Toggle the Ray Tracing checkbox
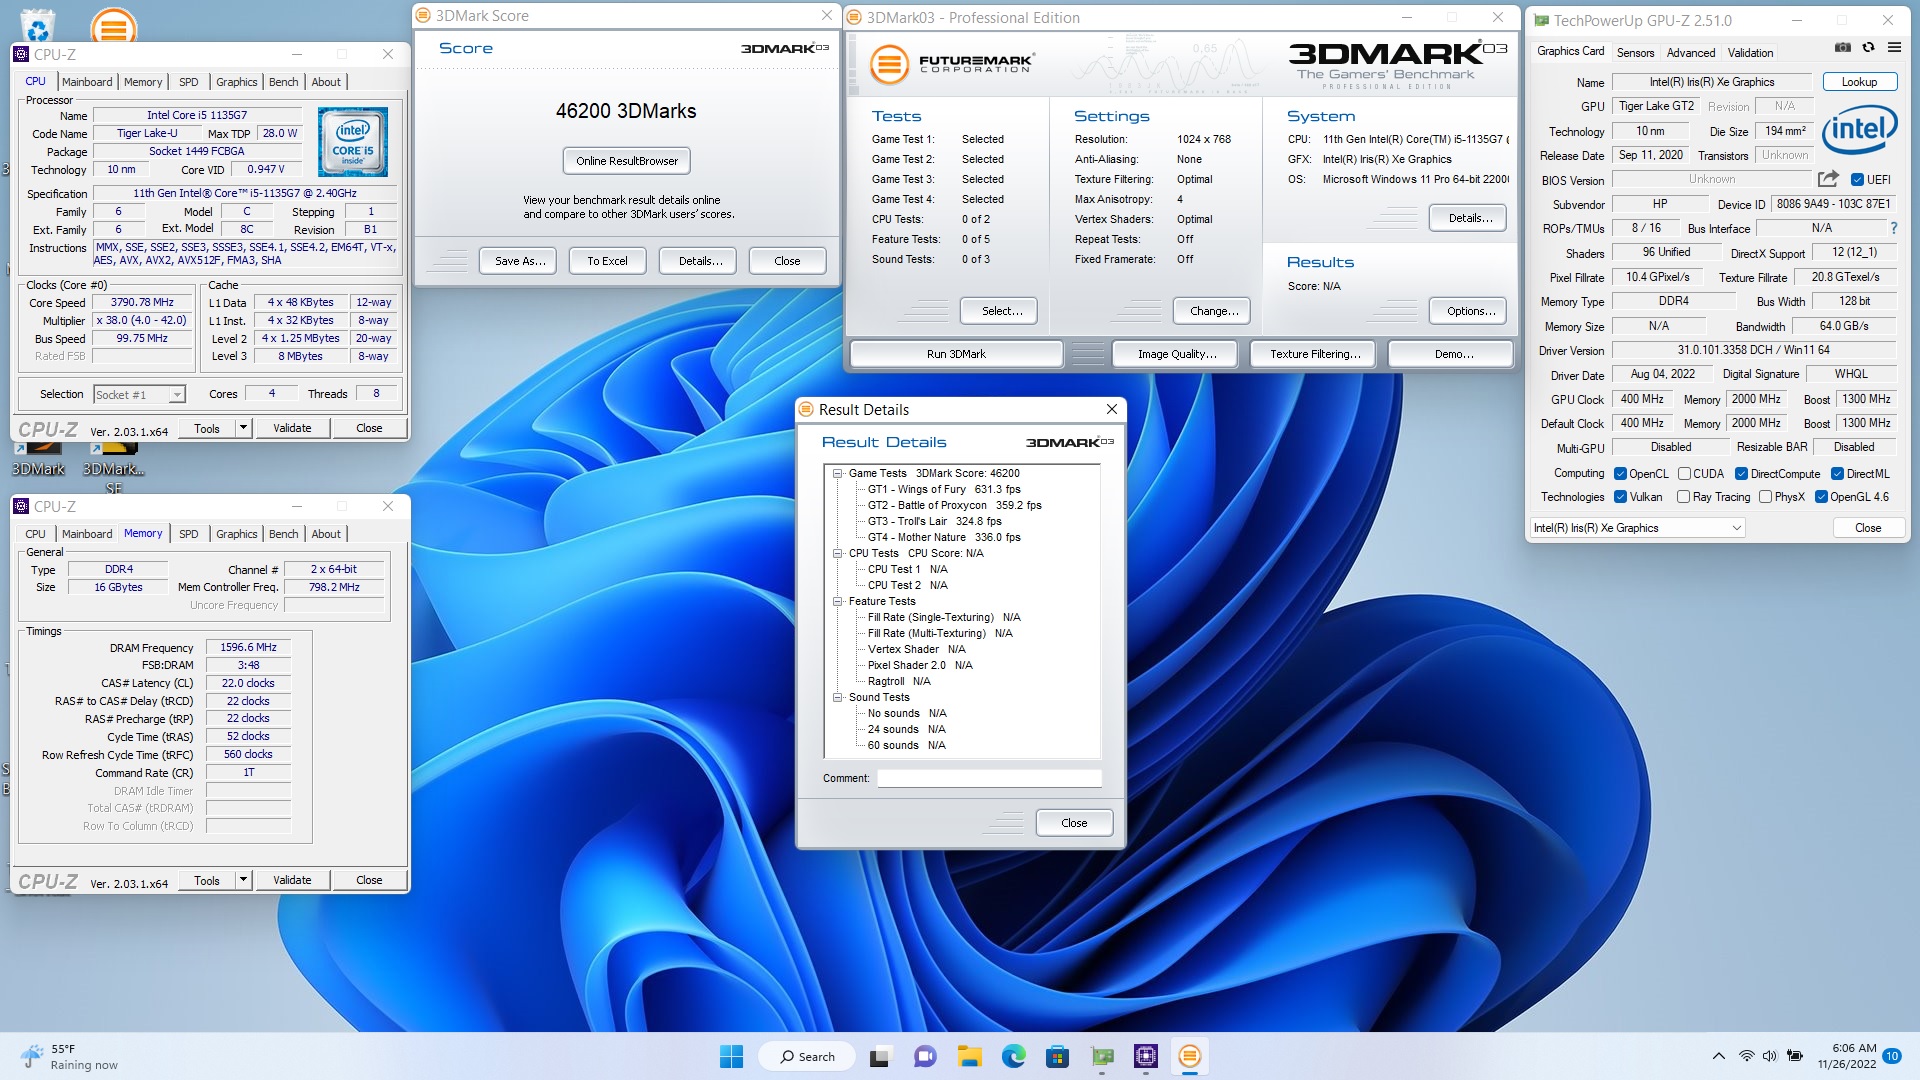The width and height of the screenshot is (1920, 1080). click(x=1683, y=497)
